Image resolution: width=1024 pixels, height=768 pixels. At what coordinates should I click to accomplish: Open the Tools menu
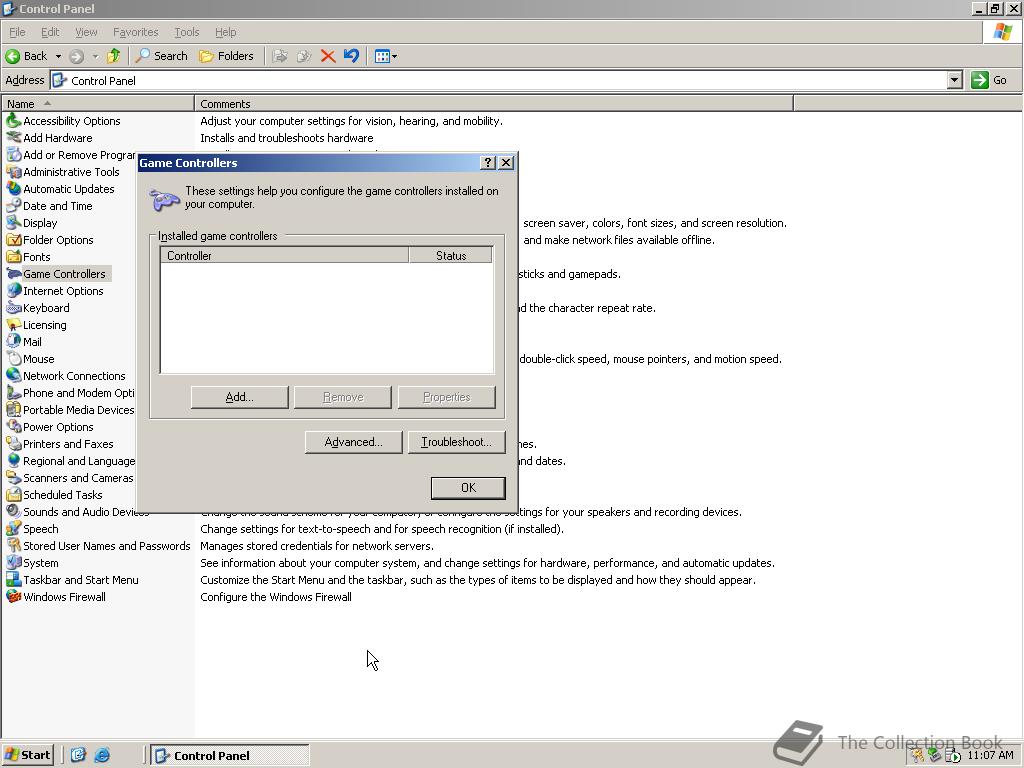(186, 32)
